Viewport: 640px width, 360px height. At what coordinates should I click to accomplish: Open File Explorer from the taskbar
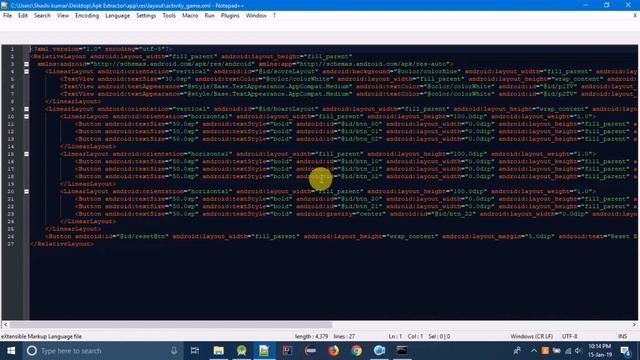pos(218,351)
